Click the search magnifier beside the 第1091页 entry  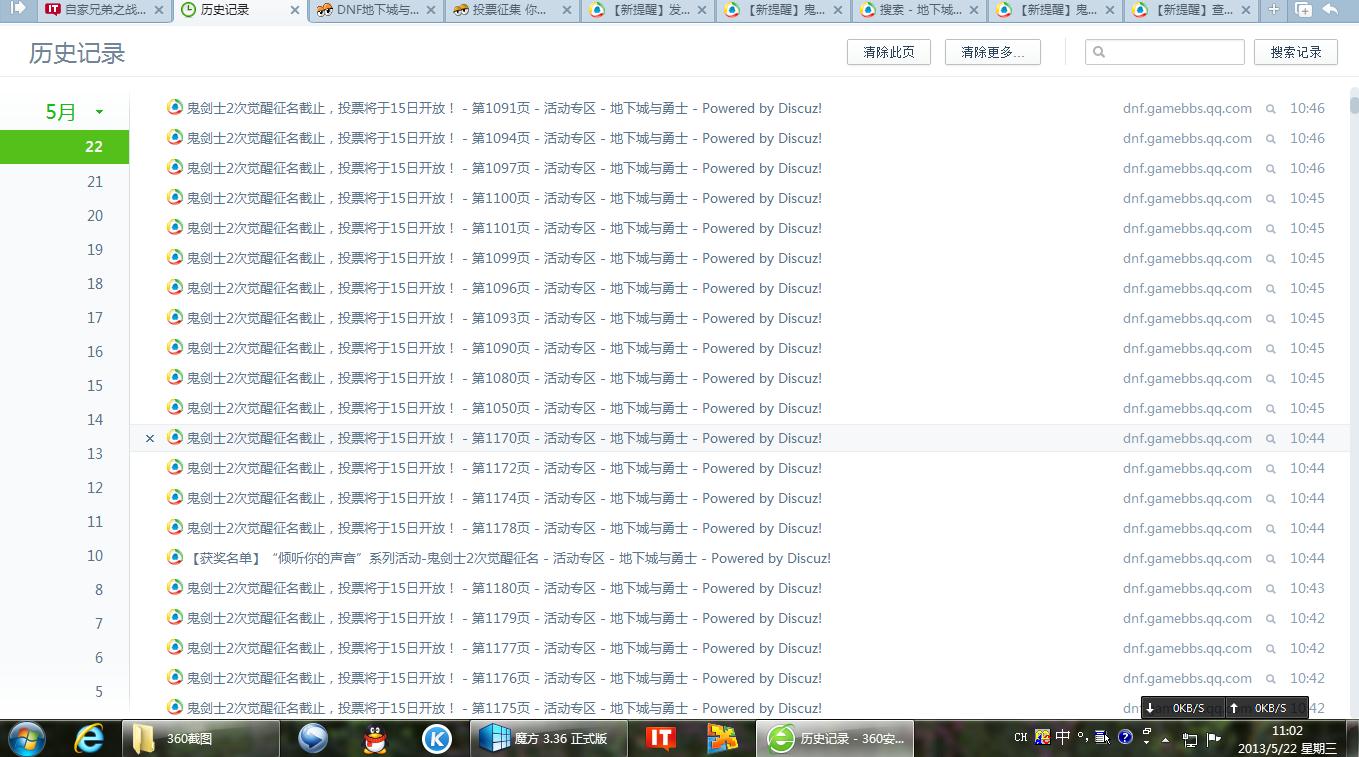tap(1271, 109)
